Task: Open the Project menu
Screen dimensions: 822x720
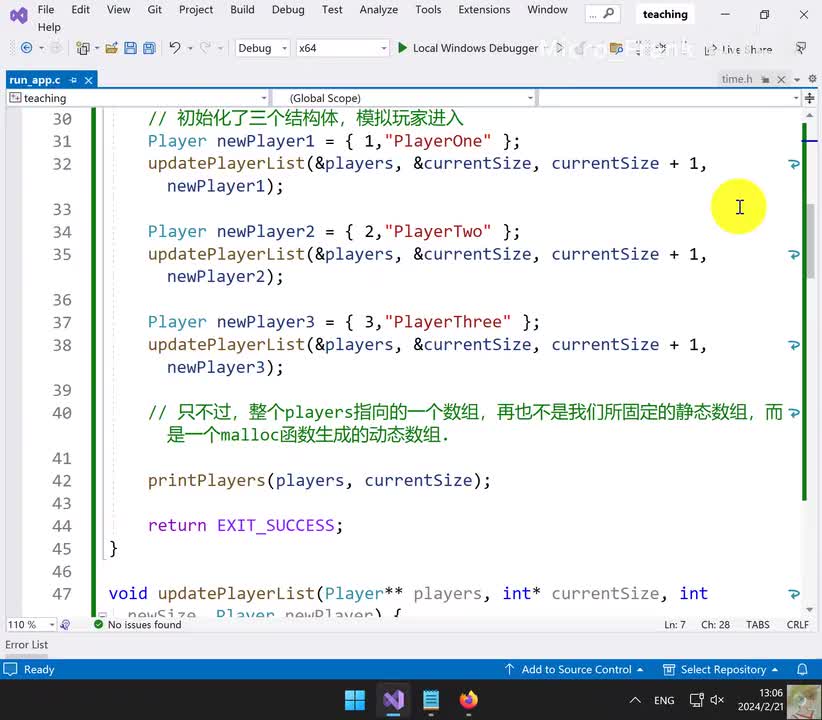Action: pos(196,9)
